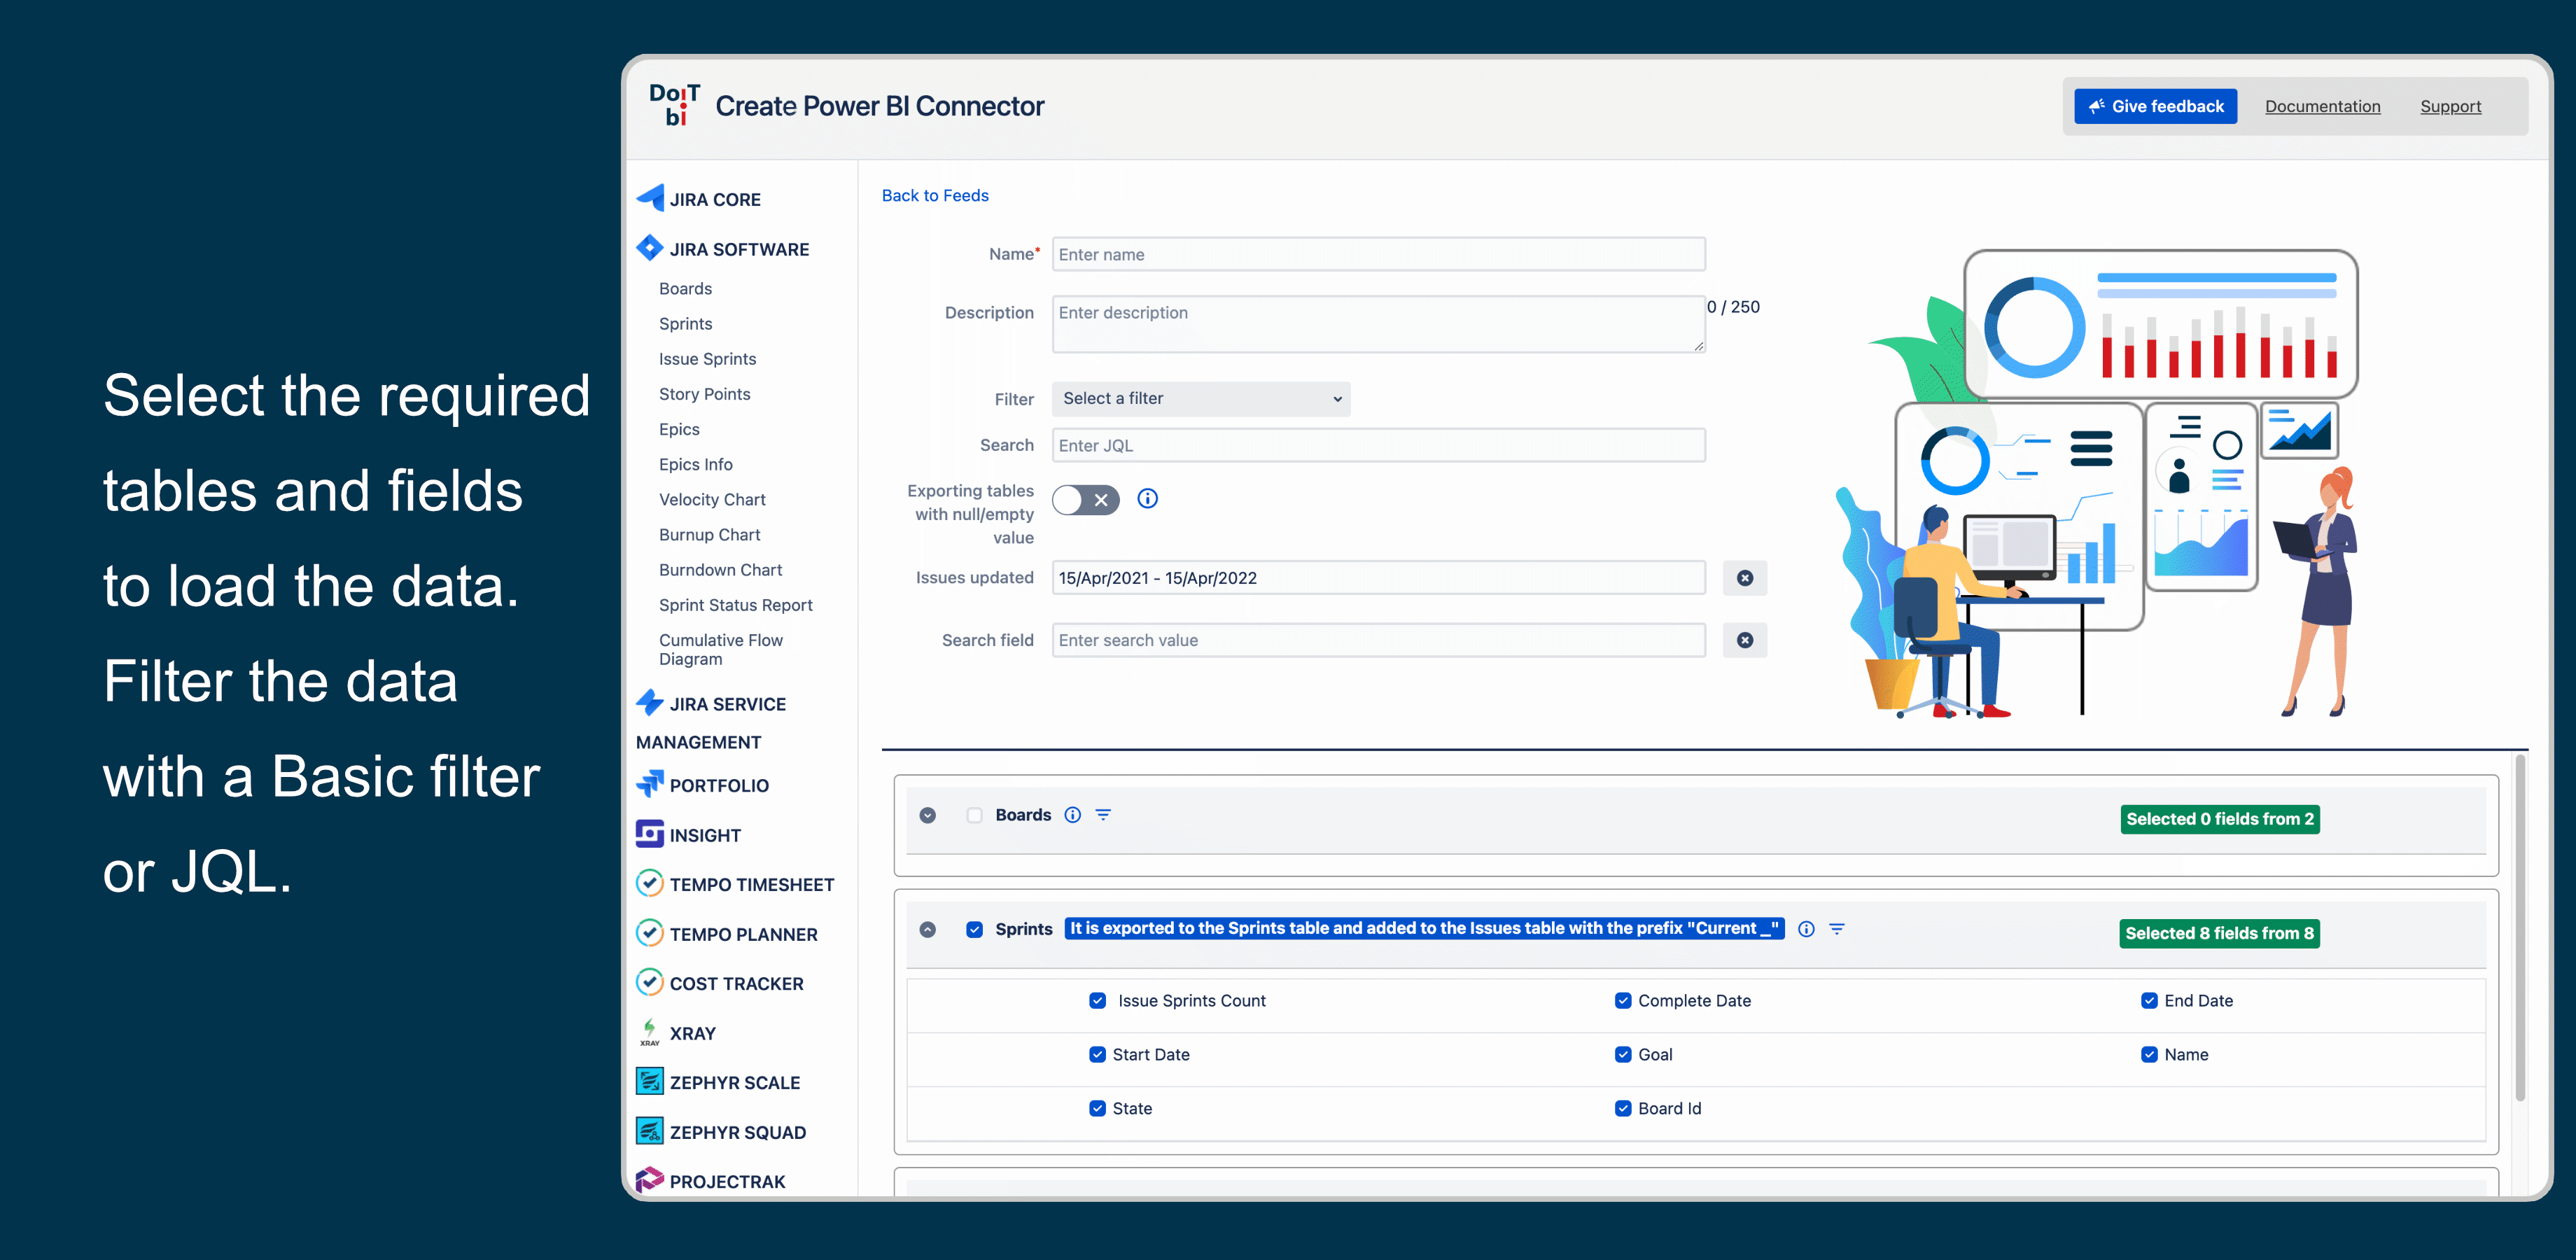
Task: Open the Issues updated date range picker
Action: [x=1379, y=578]
